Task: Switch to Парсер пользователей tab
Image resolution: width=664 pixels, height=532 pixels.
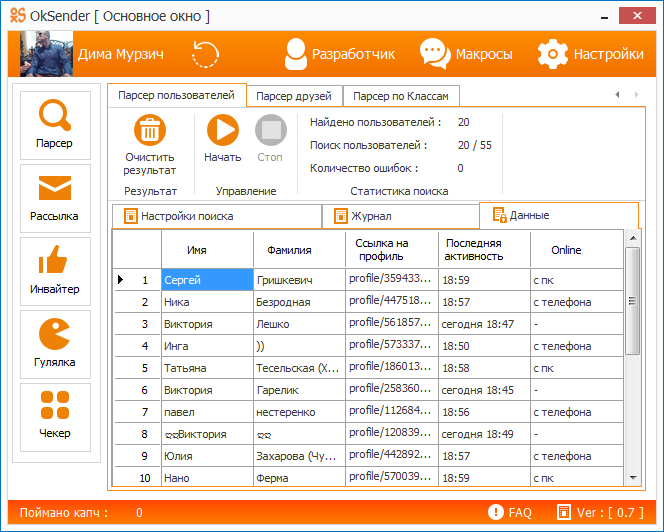Action: tap(177, 95)
